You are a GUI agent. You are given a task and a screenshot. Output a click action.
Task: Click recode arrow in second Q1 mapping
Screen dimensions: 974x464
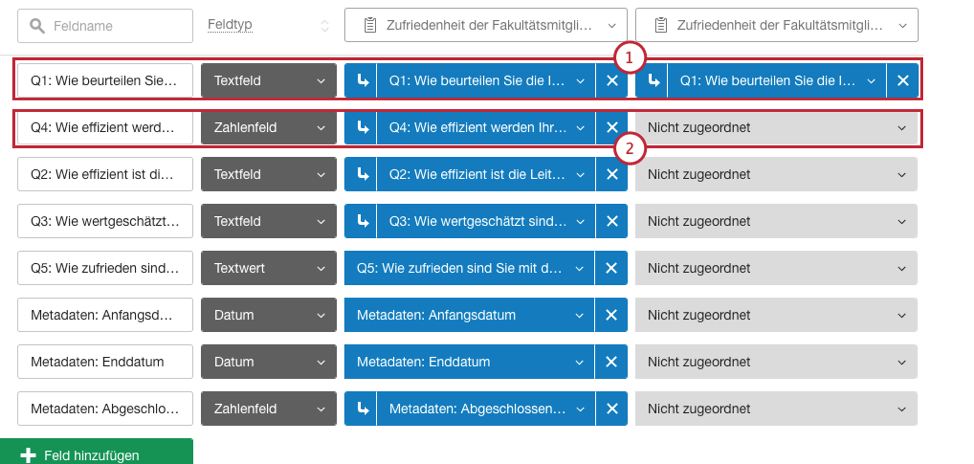click(652, 81)
